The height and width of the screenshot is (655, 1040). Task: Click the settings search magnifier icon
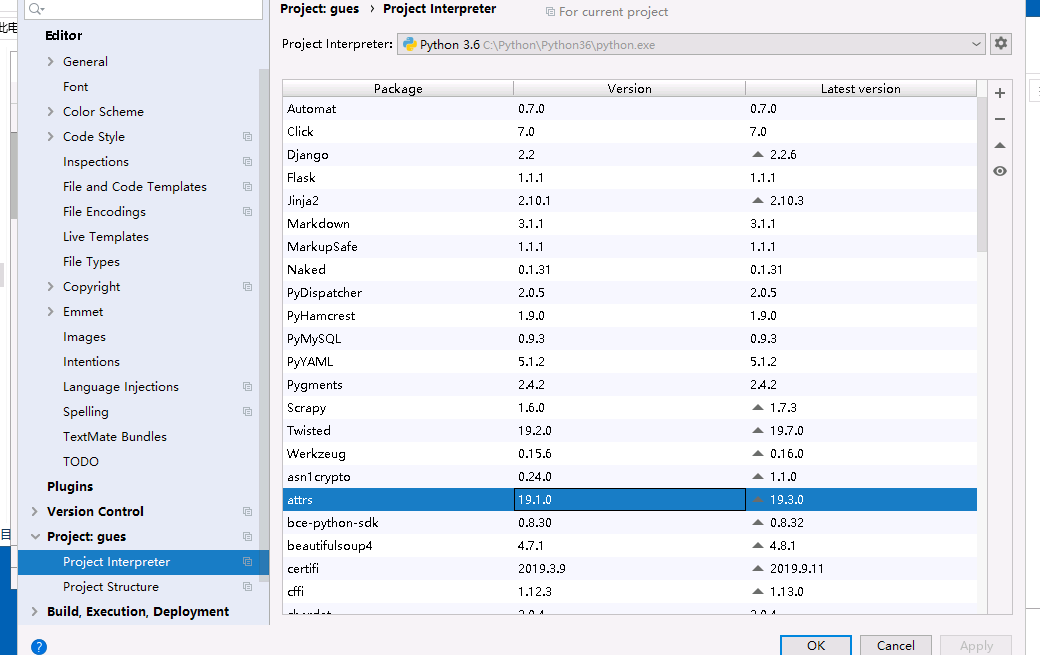pos(36,9)
